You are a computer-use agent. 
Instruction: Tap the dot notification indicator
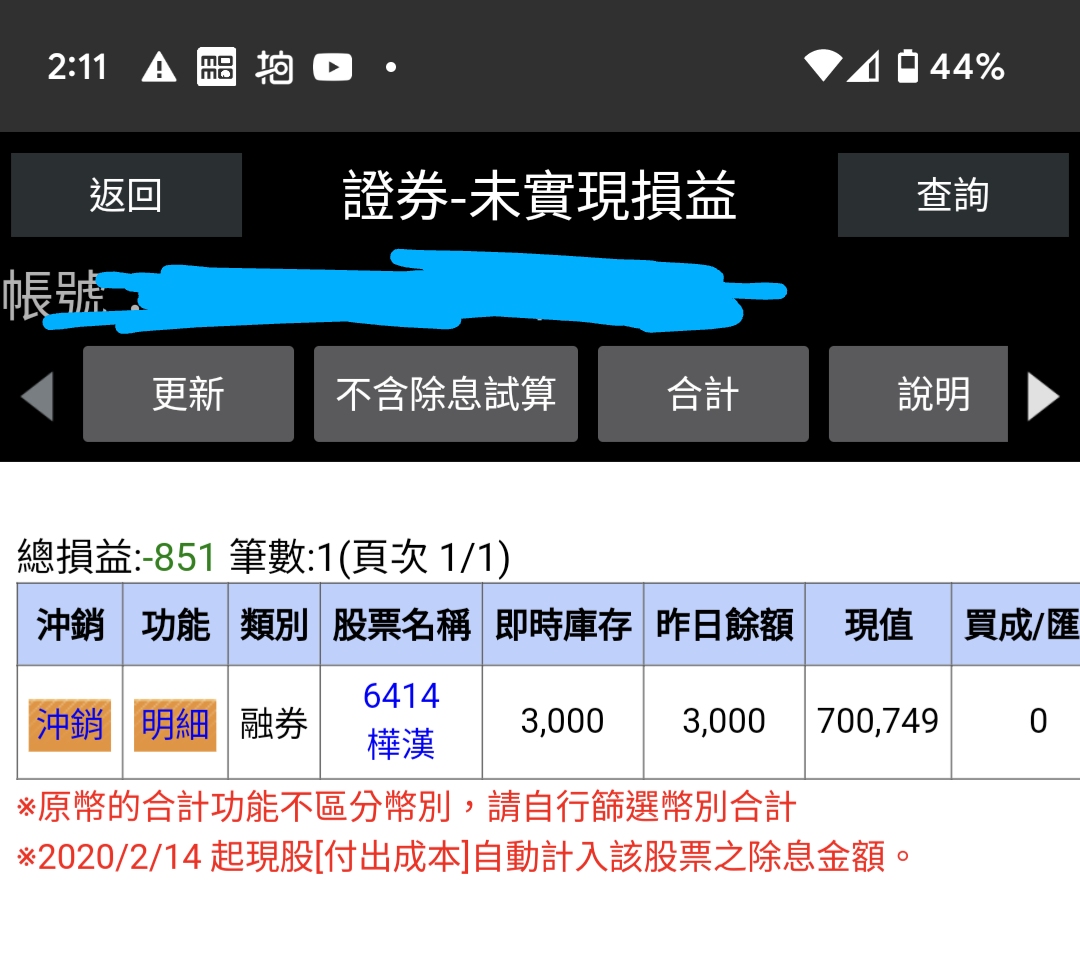389,69
